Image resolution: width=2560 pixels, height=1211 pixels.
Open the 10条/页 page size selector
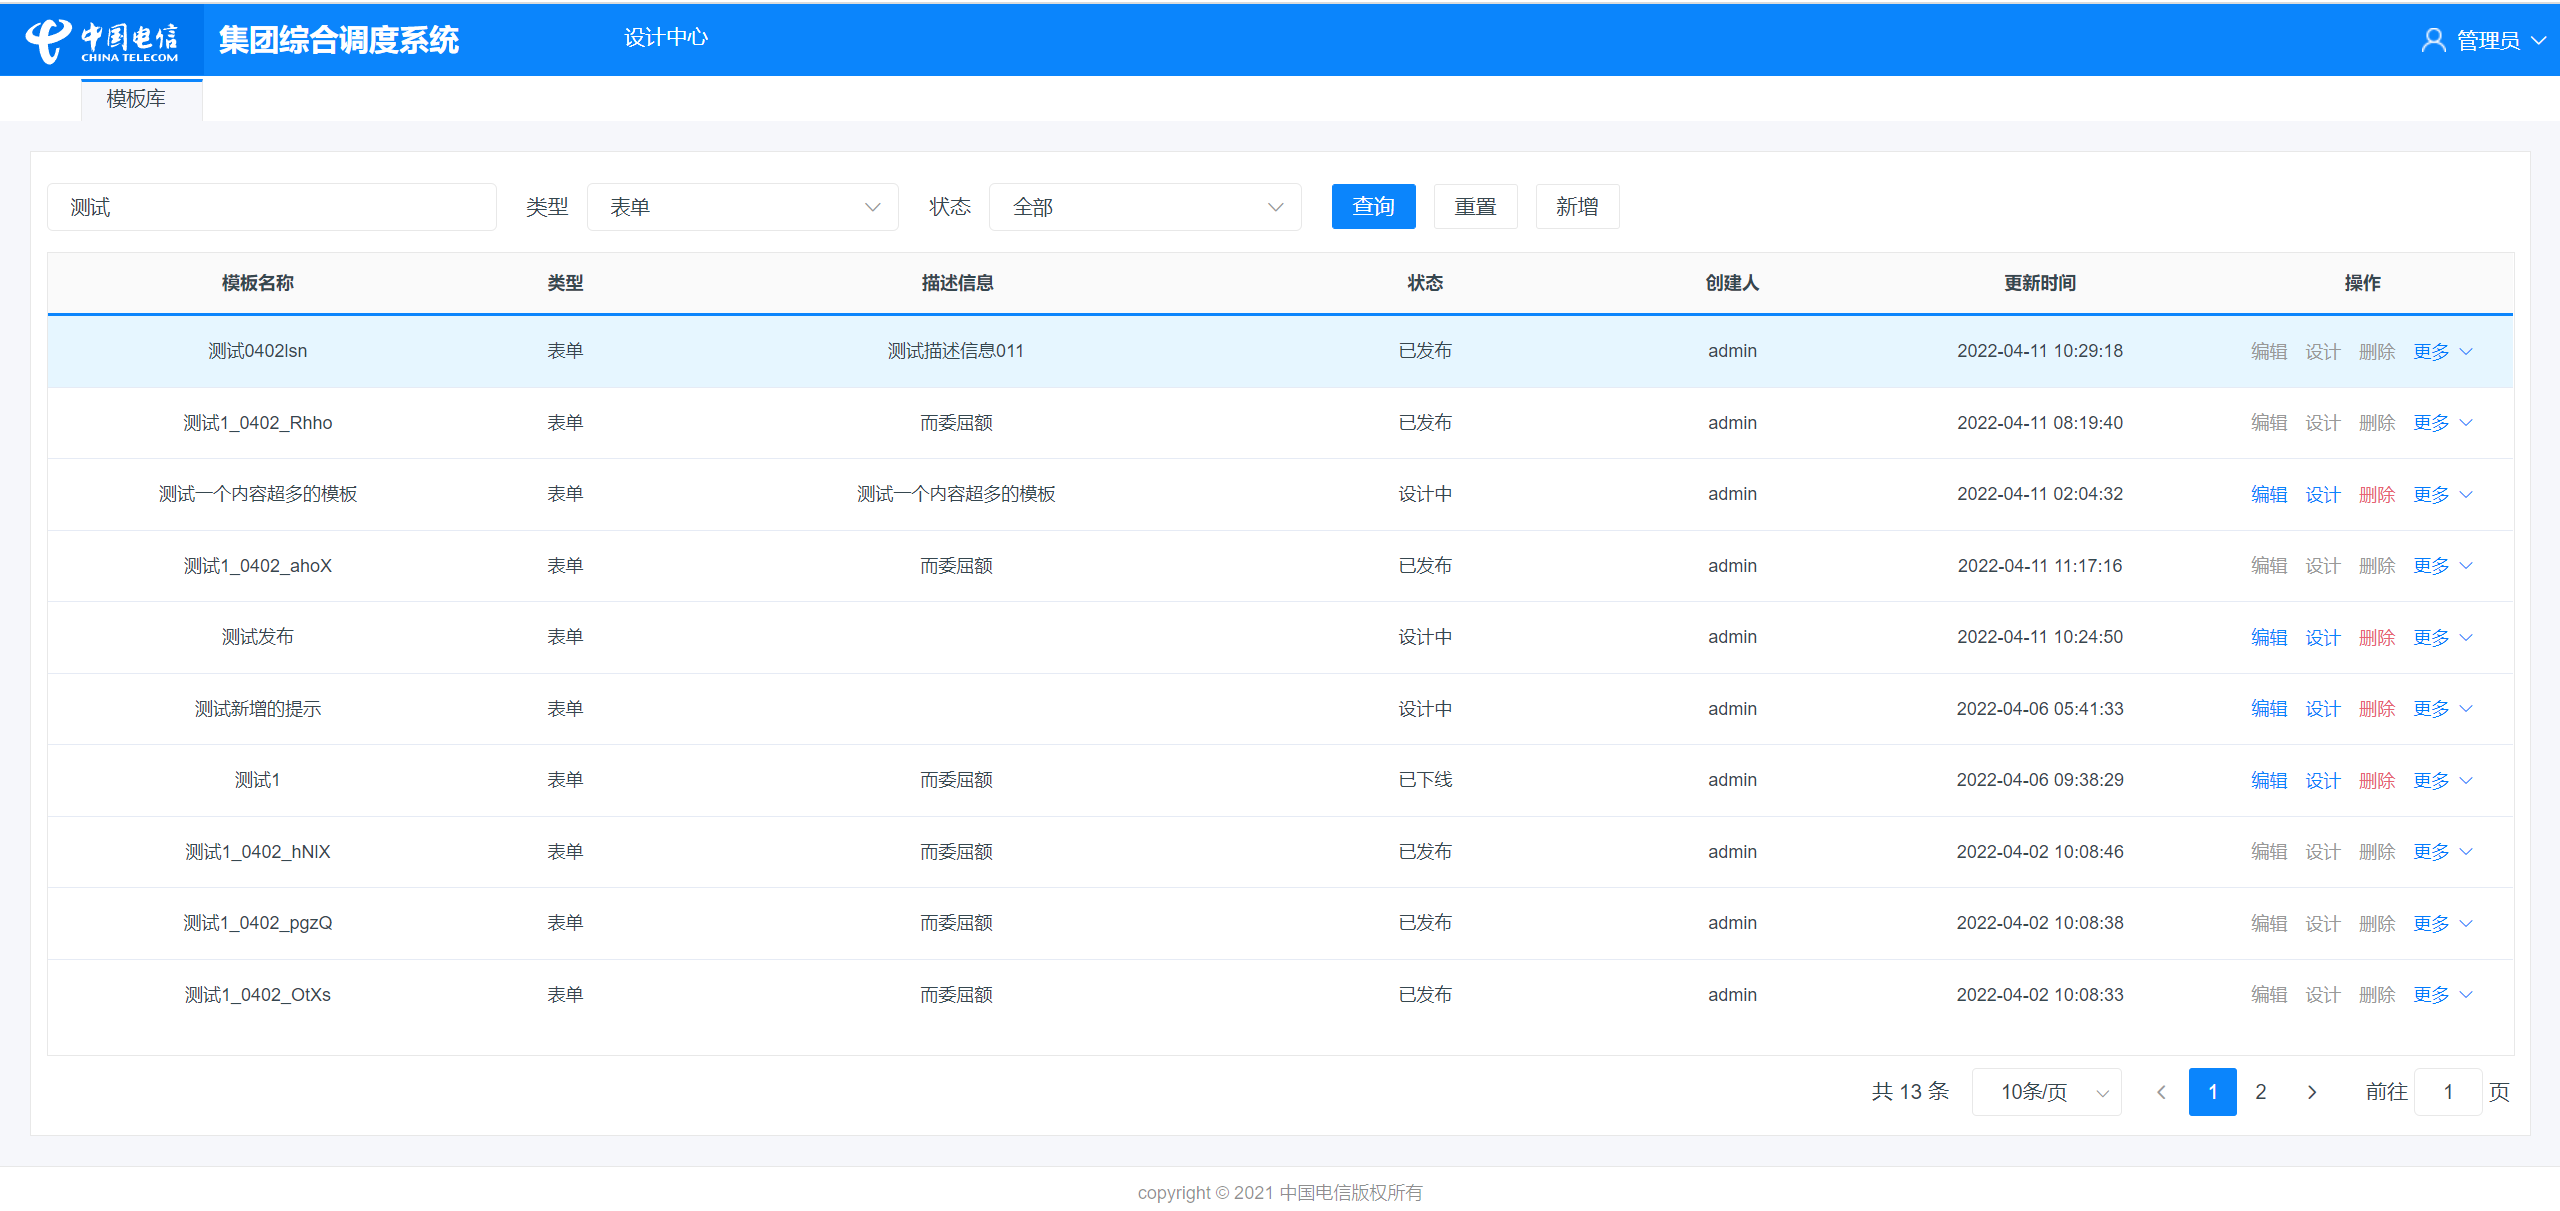tap(2047, 1092)
